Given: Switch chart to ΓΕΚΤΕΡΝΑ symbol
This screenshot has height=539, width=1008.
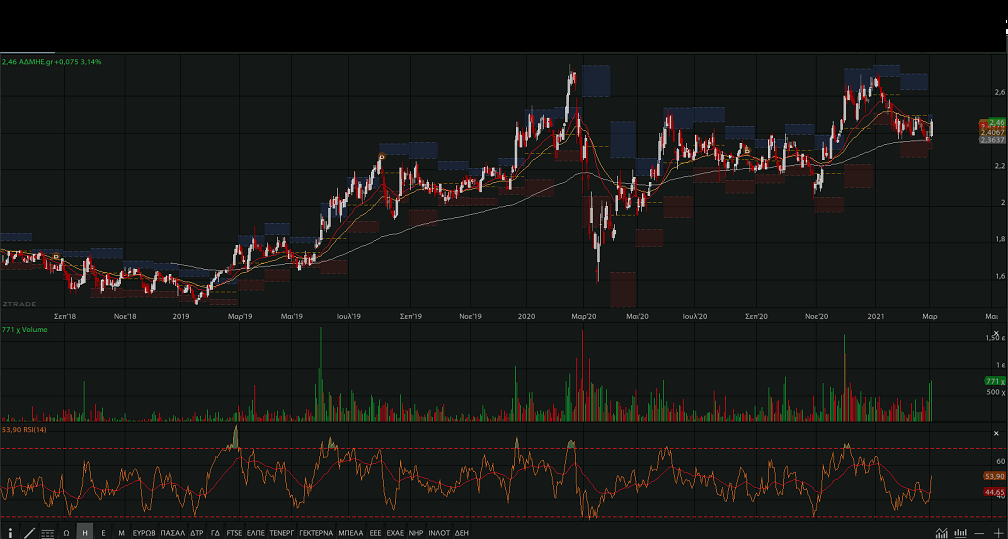Looking at the screenshot, I should (x=315, y=533).
